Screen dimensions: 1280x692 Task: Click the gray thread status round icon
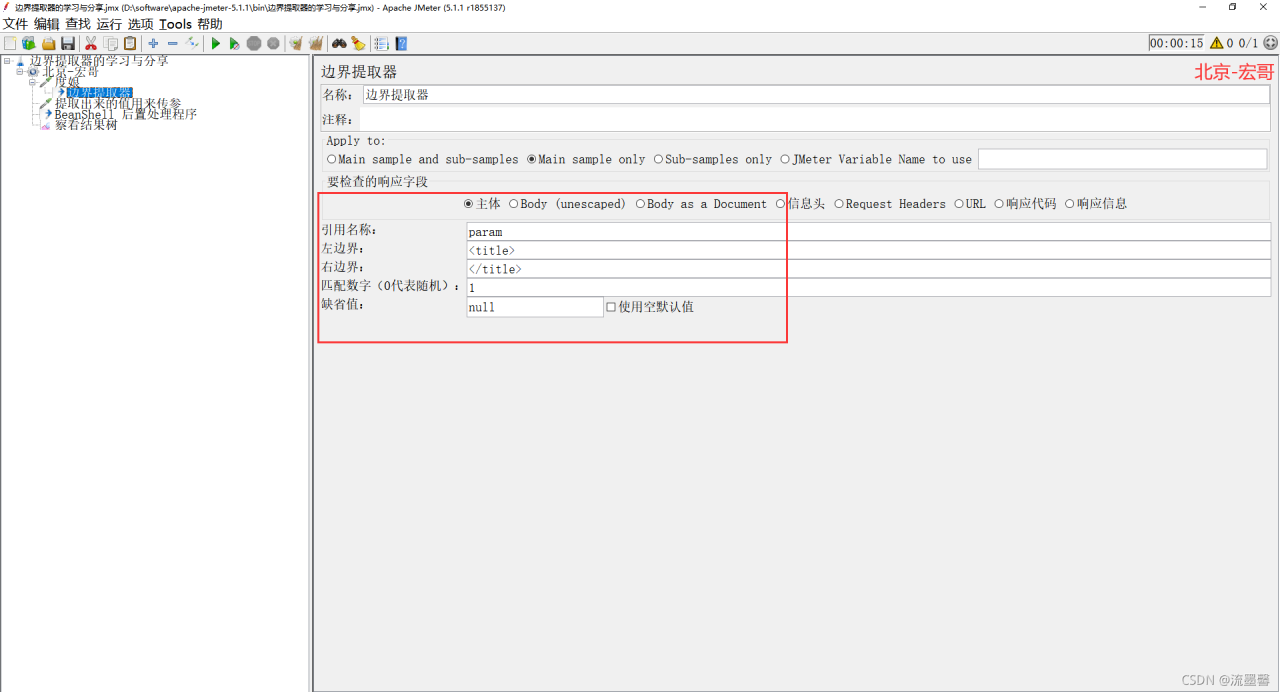[1270, 43]
